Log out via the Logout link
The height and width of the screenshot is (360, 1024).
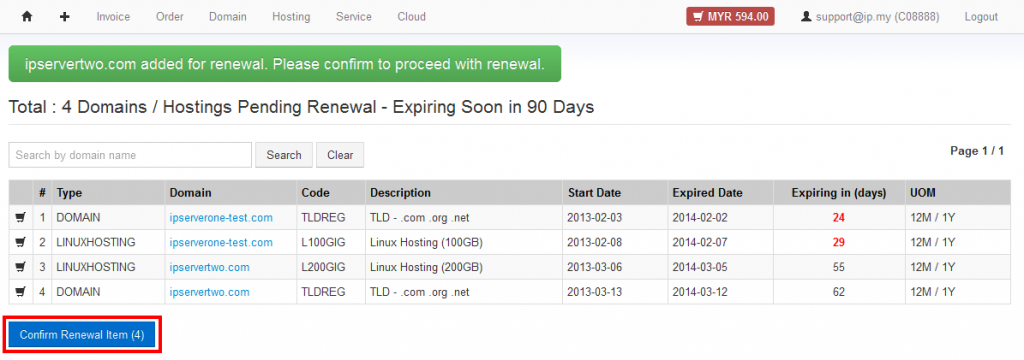tap(981, 17)
